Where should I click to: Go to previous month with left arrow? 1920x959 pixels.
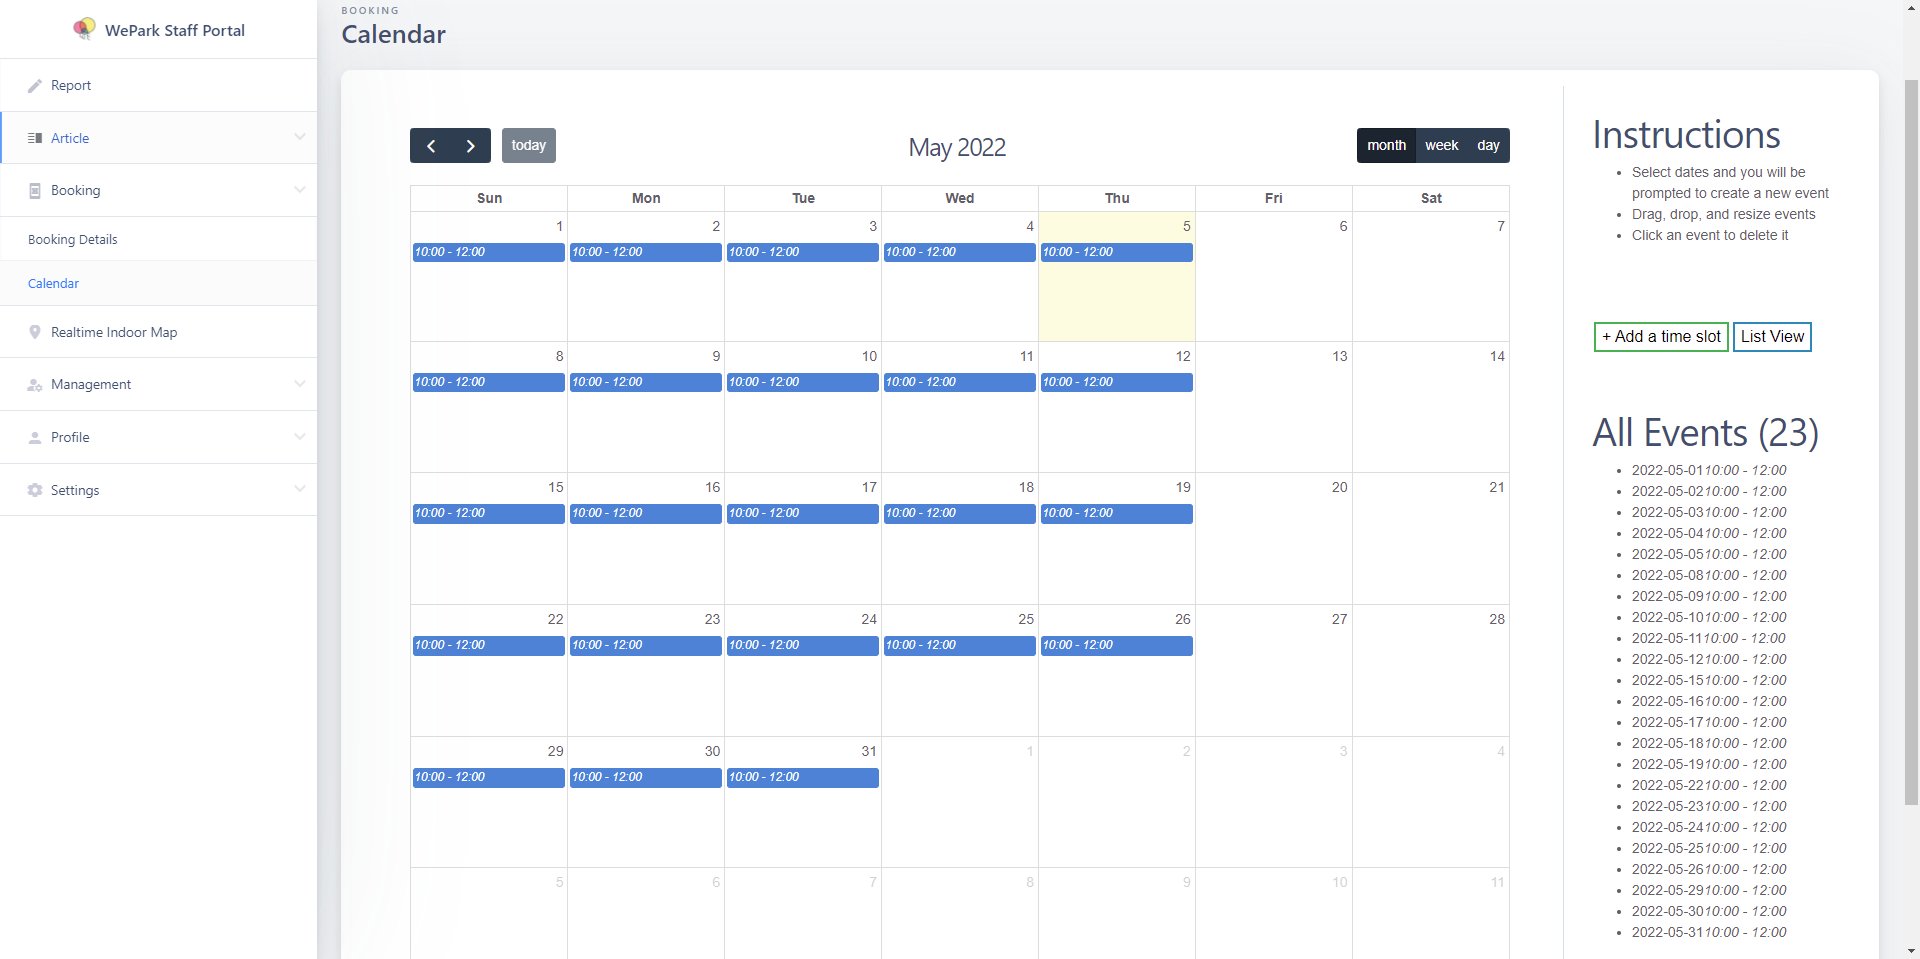(431, 146)
